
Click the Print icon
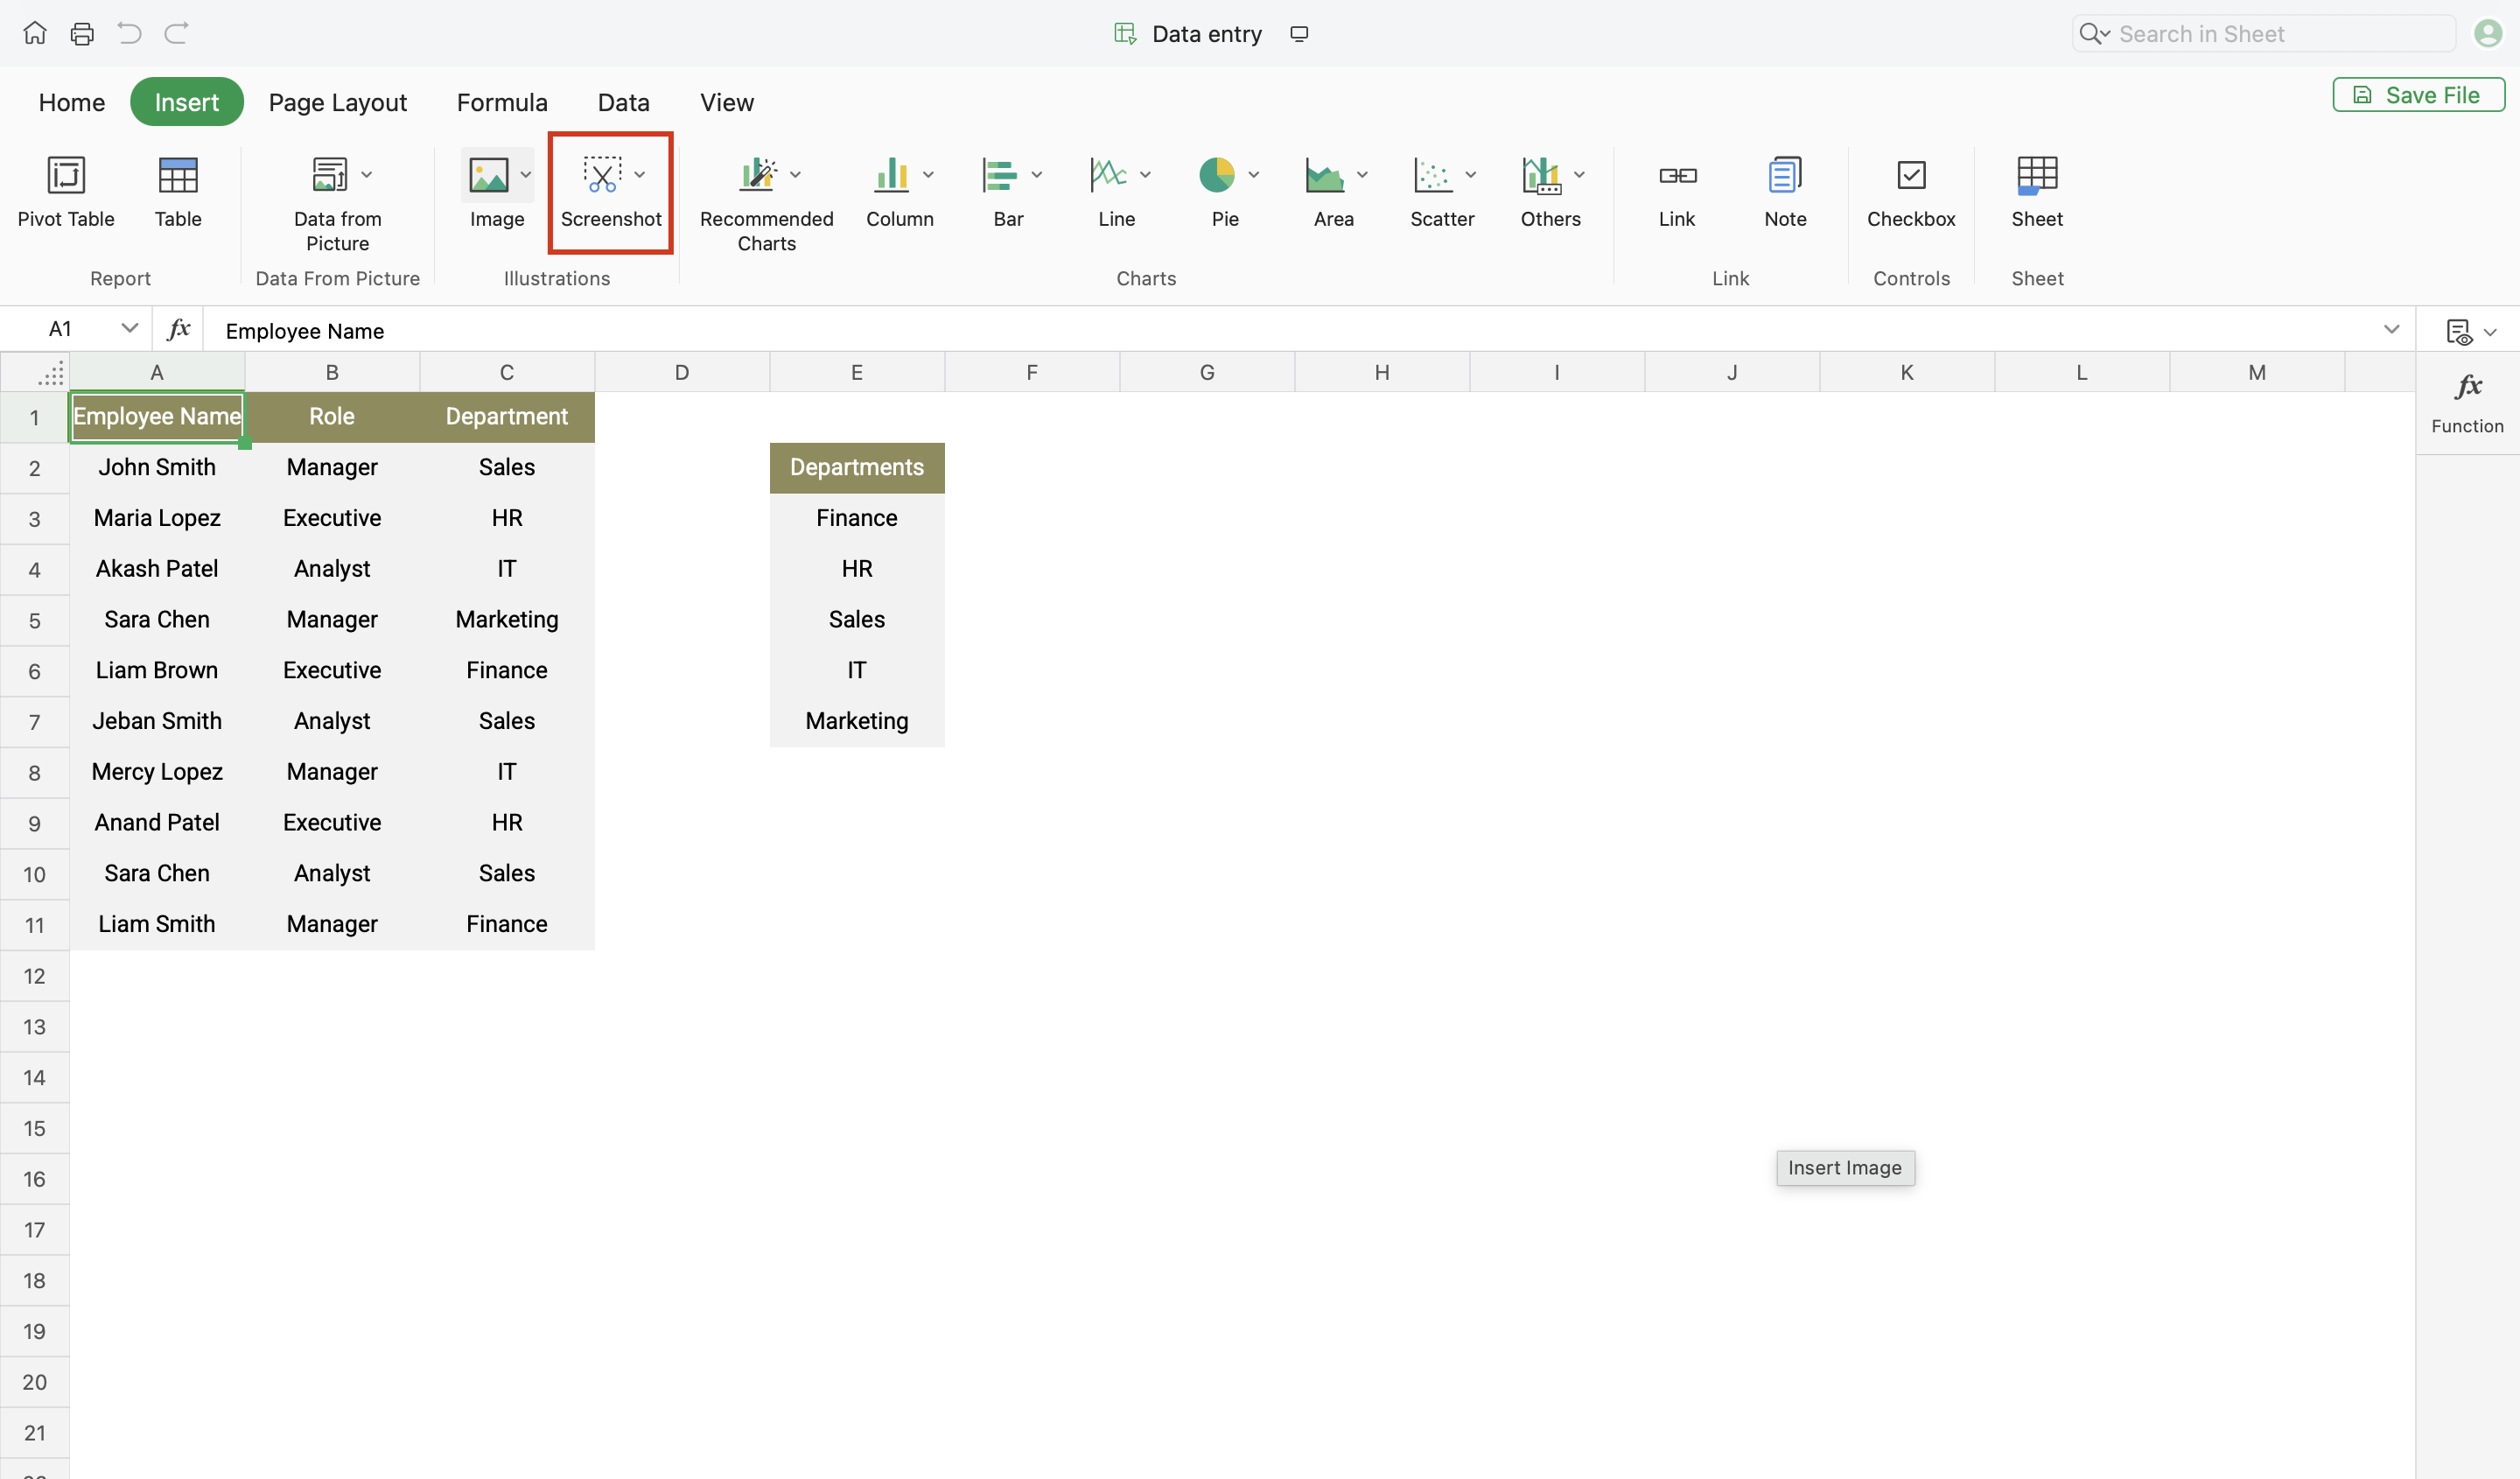coord(82,34)
